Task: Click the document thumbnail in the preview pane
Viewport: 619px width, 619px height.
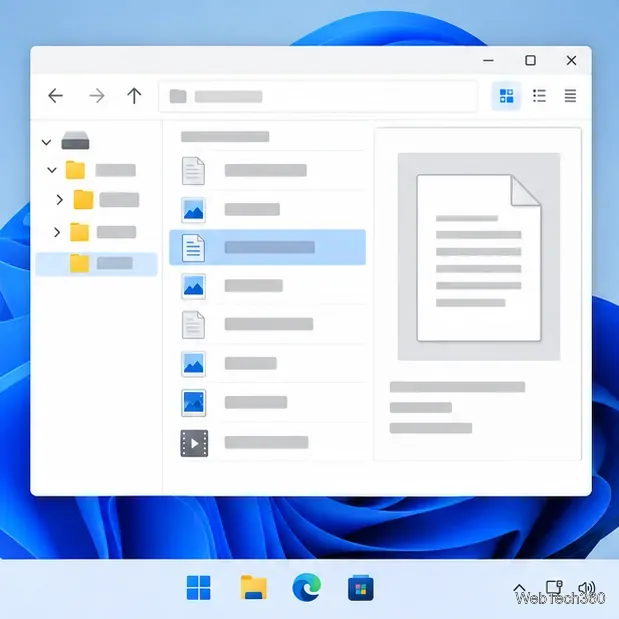Action: click(479, 257)
